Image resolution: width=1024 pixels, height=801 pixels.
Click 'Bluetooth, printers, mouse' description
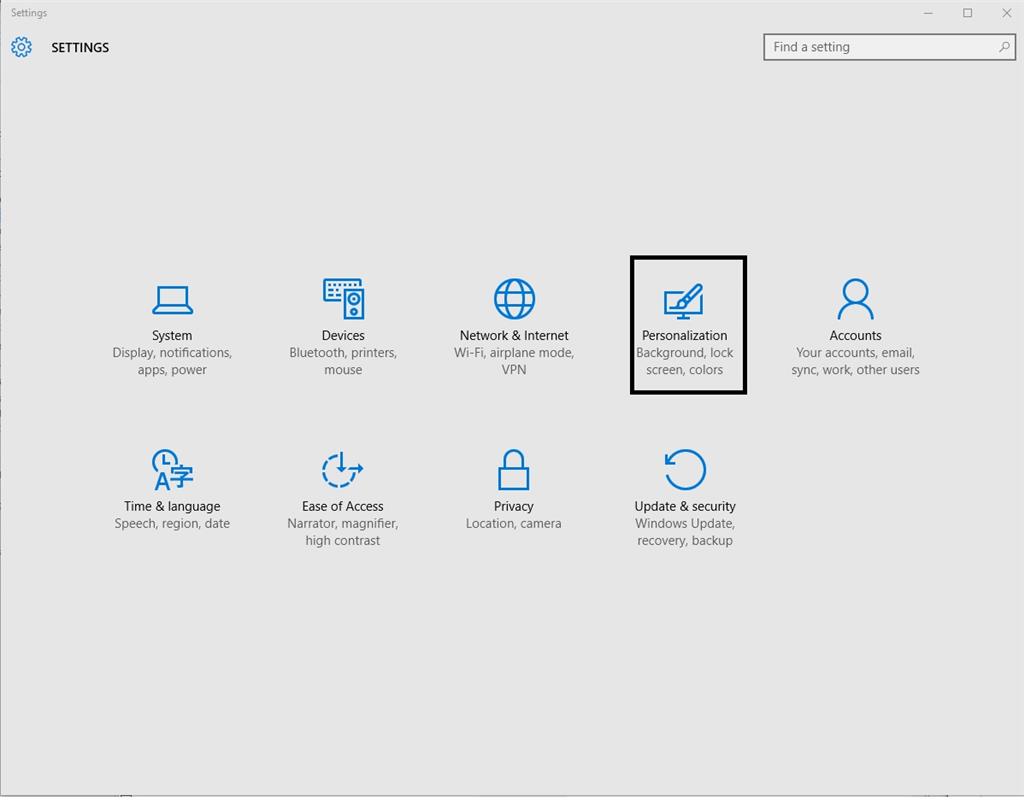coord(344,361)
